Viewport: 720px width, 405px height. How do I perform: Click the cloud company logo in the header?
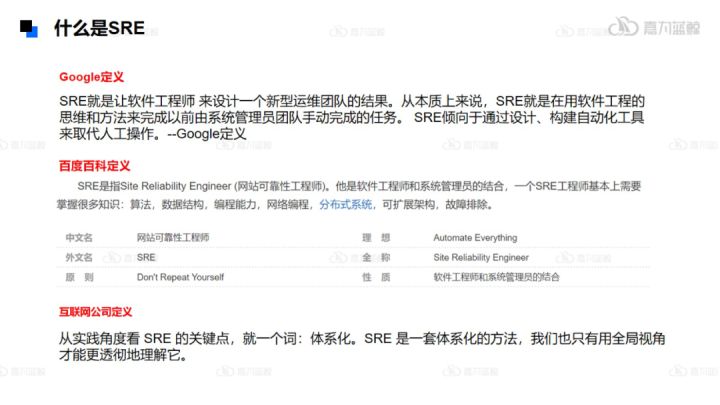pyautogui.click(x=654, y=27)
